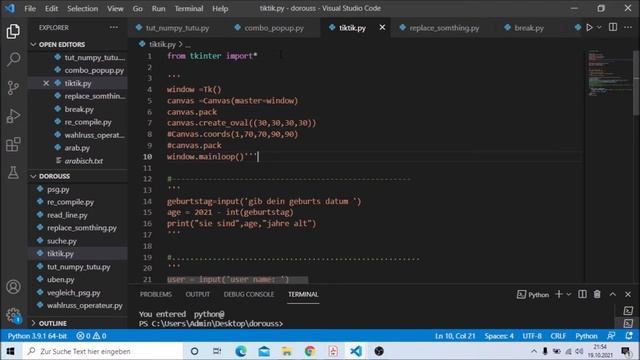Show the Output panel tab
Viewport: 640px width, 360px height.
198,294
